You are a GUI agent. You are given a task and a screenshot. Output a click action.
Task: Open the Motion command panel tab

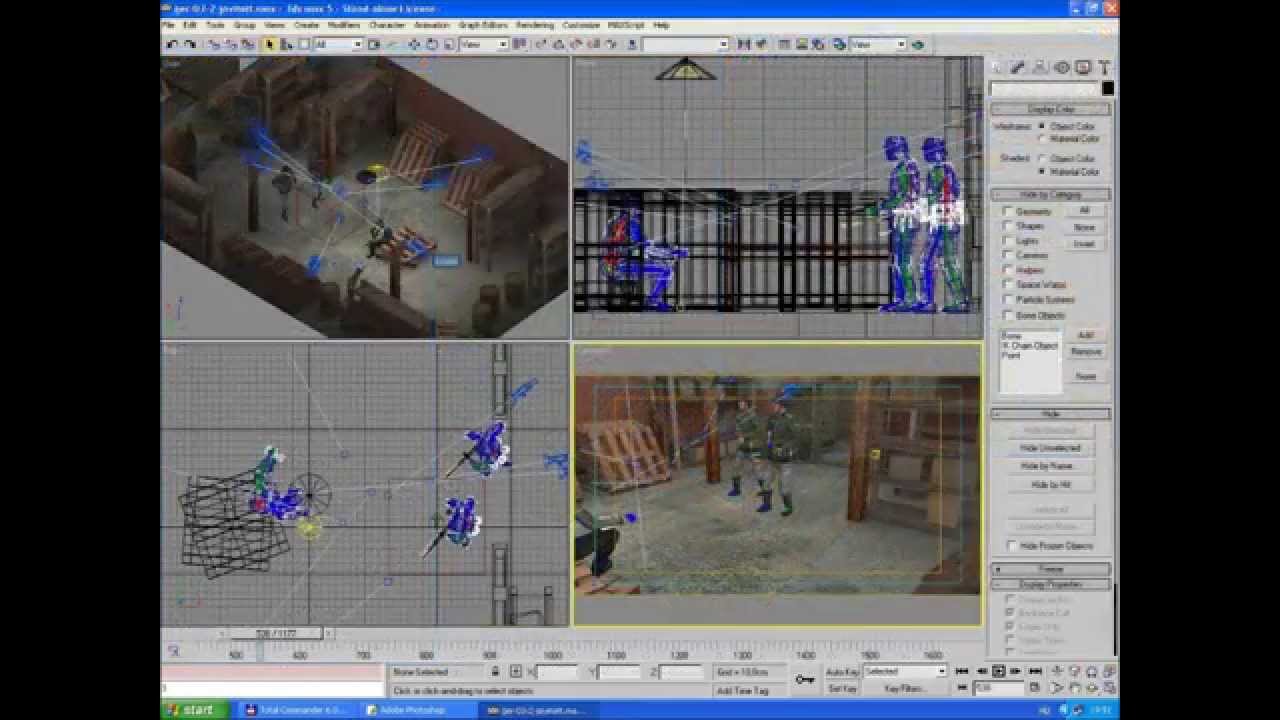coord(1061,68)
